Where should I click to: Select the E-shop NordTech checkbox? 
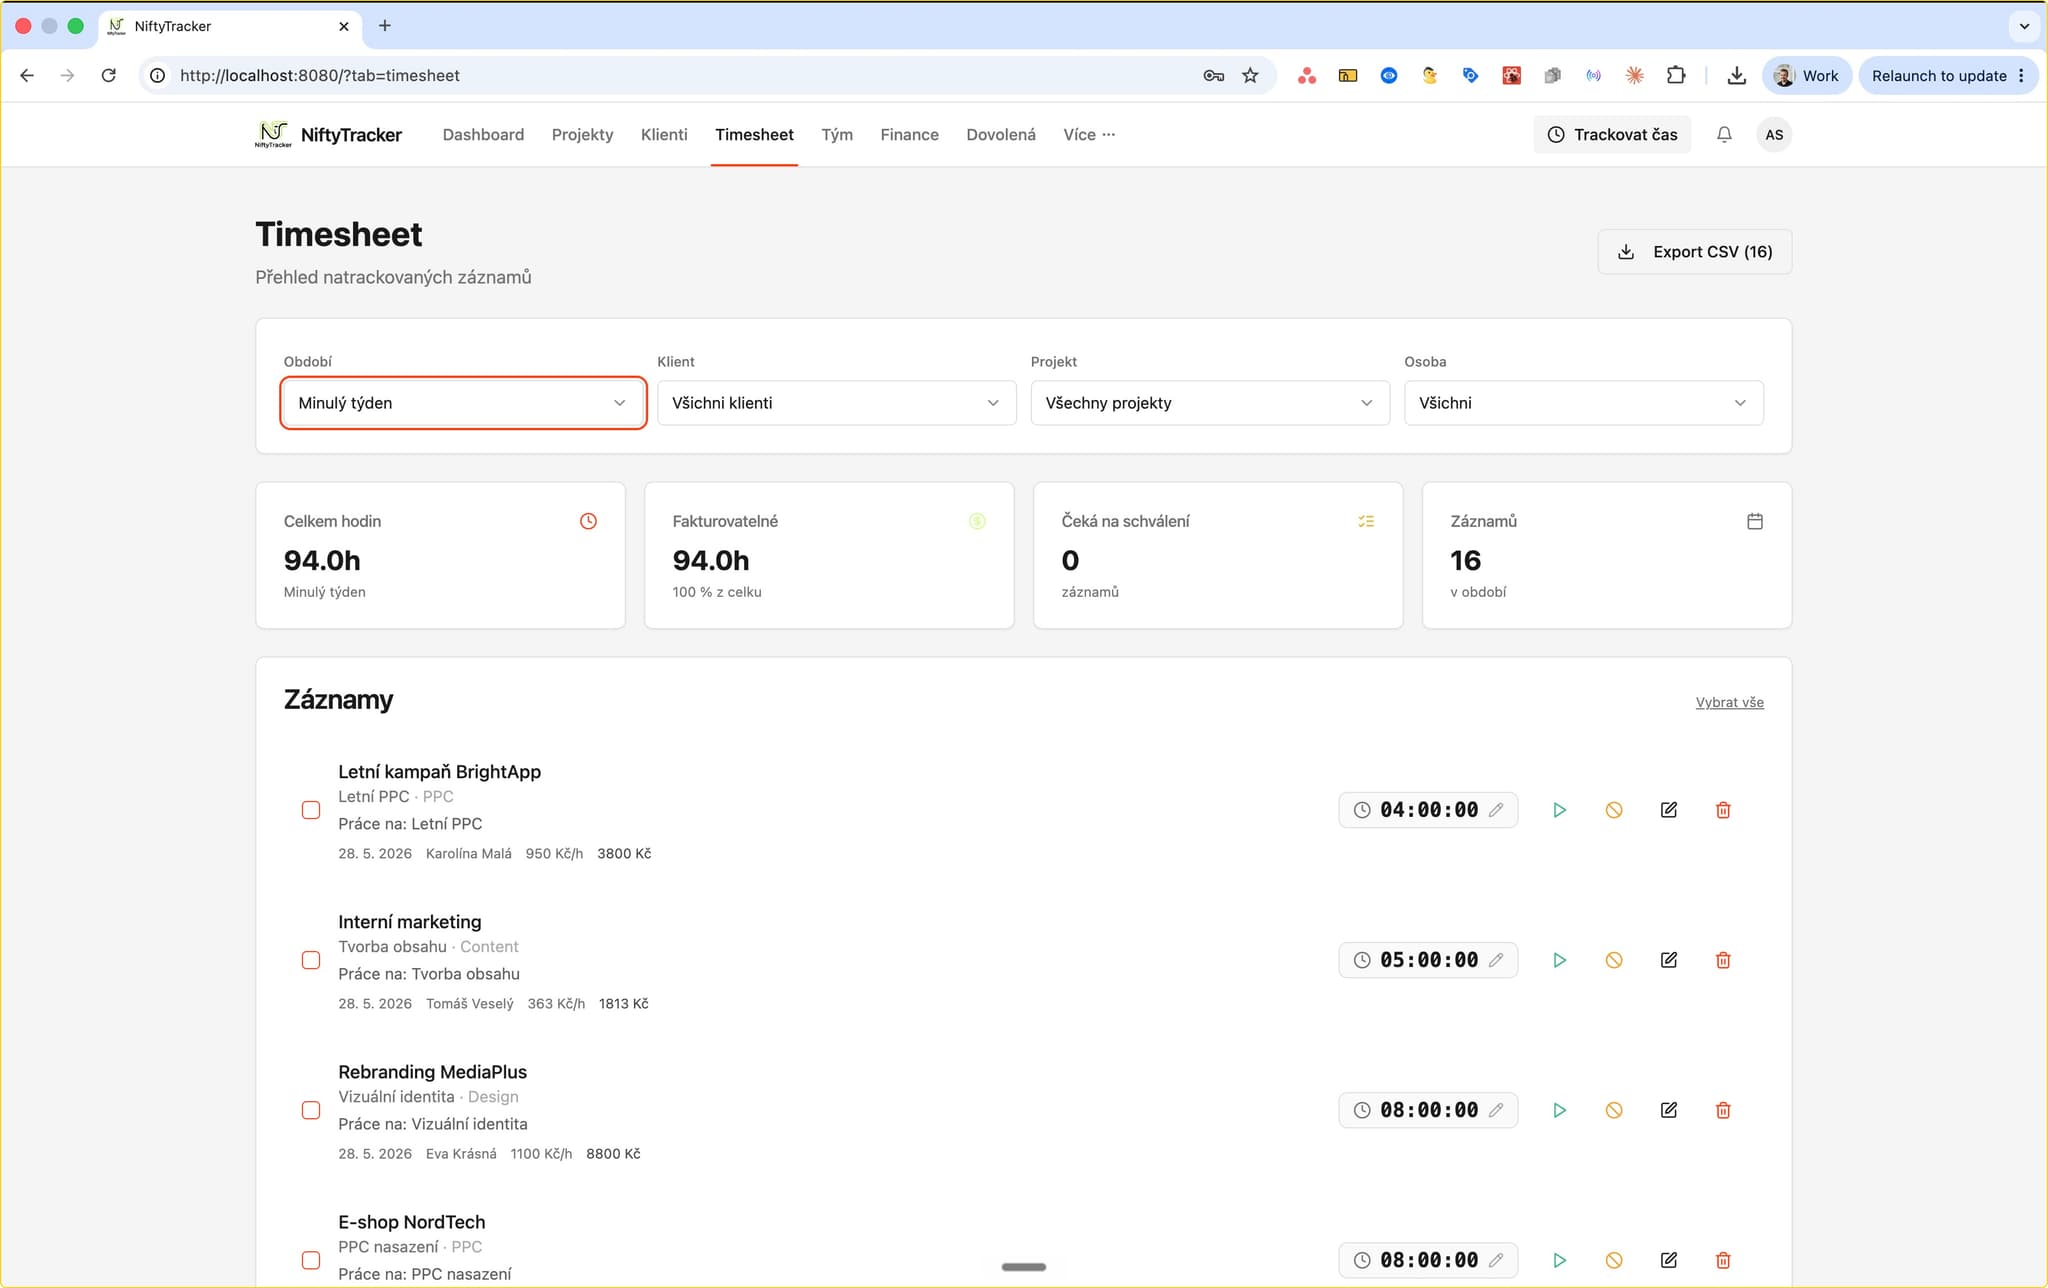311,1260
